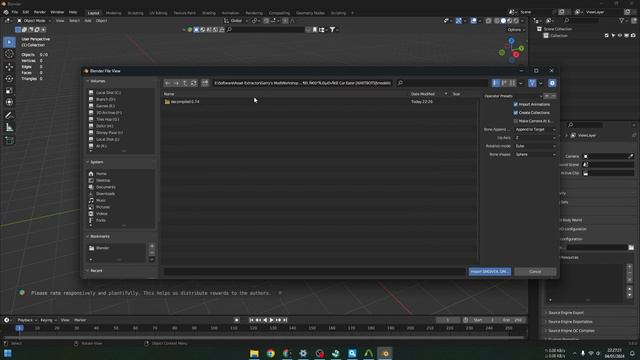Select the Scale tool in viewport toolbar
The image size is (640, 360).
9,91
